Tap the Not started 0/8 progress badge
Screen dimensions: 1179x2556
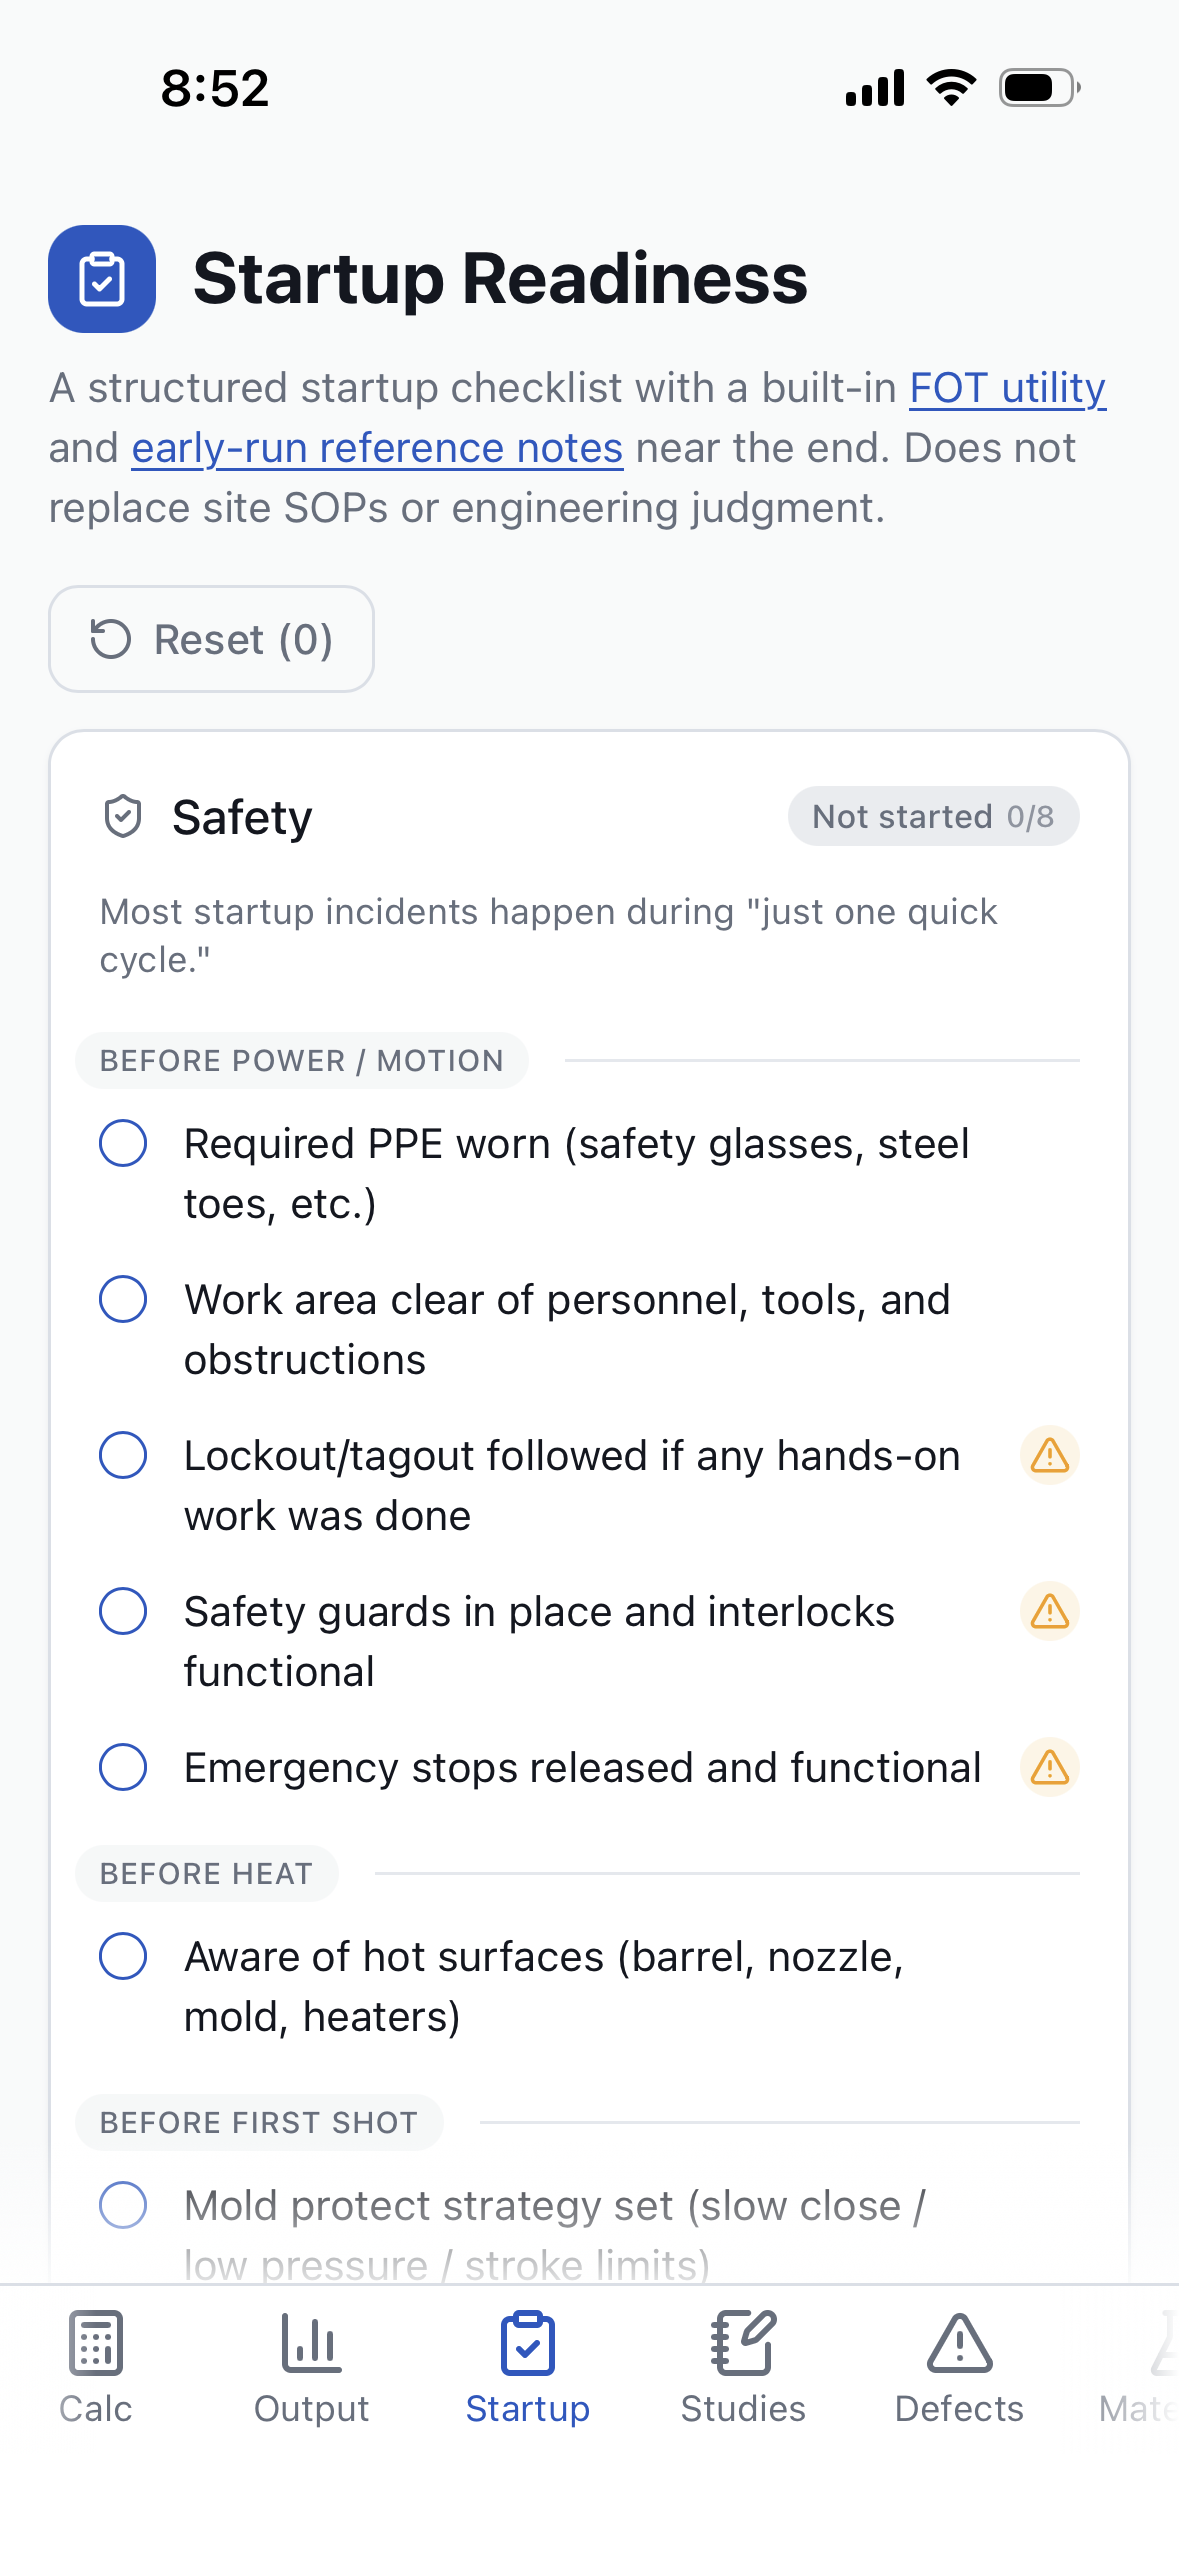tap(932, 815)
